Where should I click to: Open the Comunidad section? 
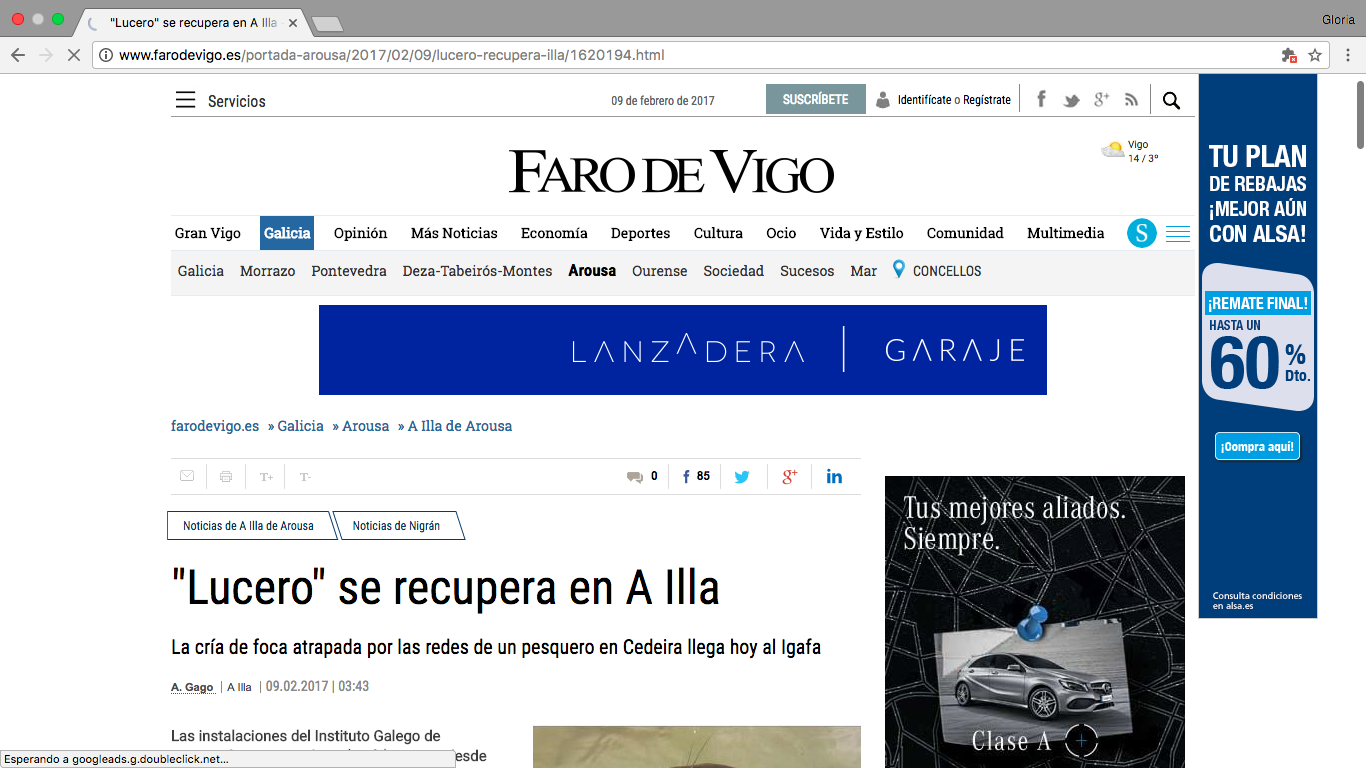click(x=965, y=233)
